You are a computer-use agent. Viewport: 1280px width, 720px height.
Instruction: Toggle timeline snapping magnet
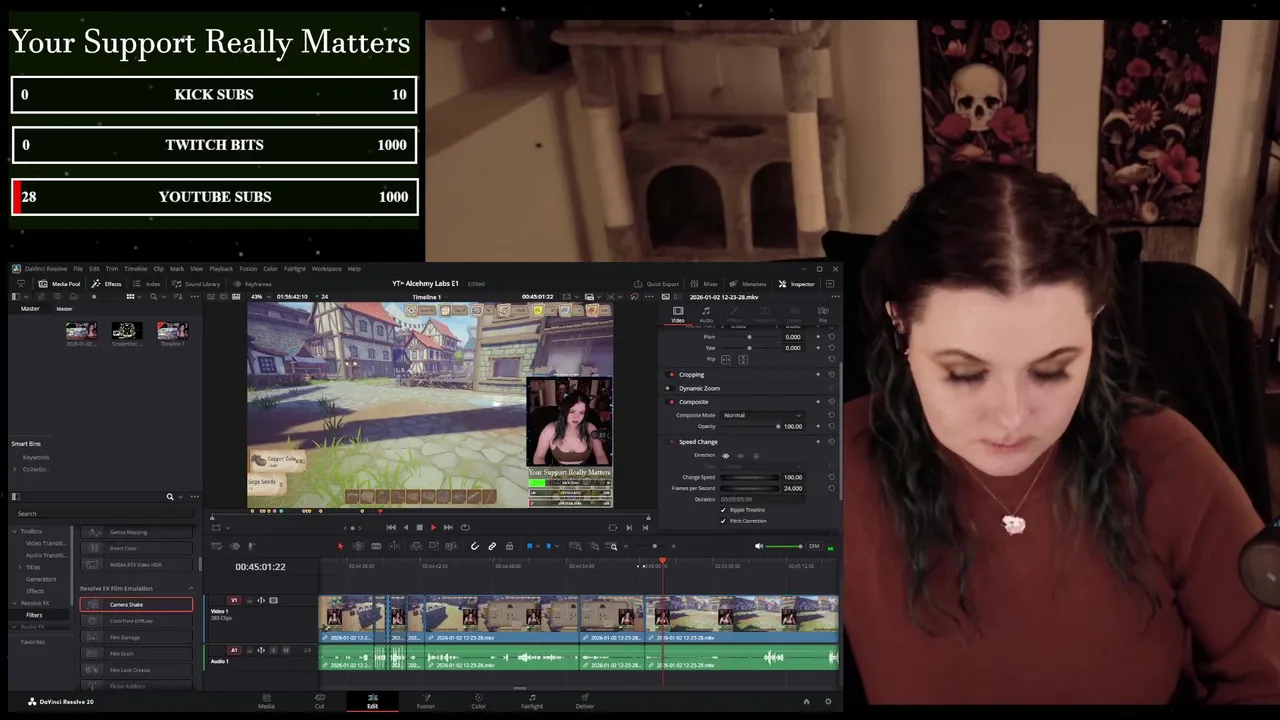coord(474,546)
